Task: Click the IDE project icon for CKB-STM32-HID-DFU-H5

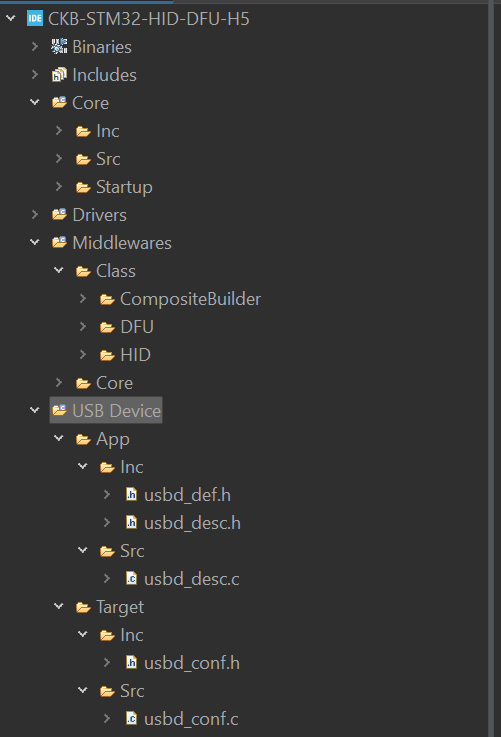Action: pyautogui.click(x=35, y=19)
